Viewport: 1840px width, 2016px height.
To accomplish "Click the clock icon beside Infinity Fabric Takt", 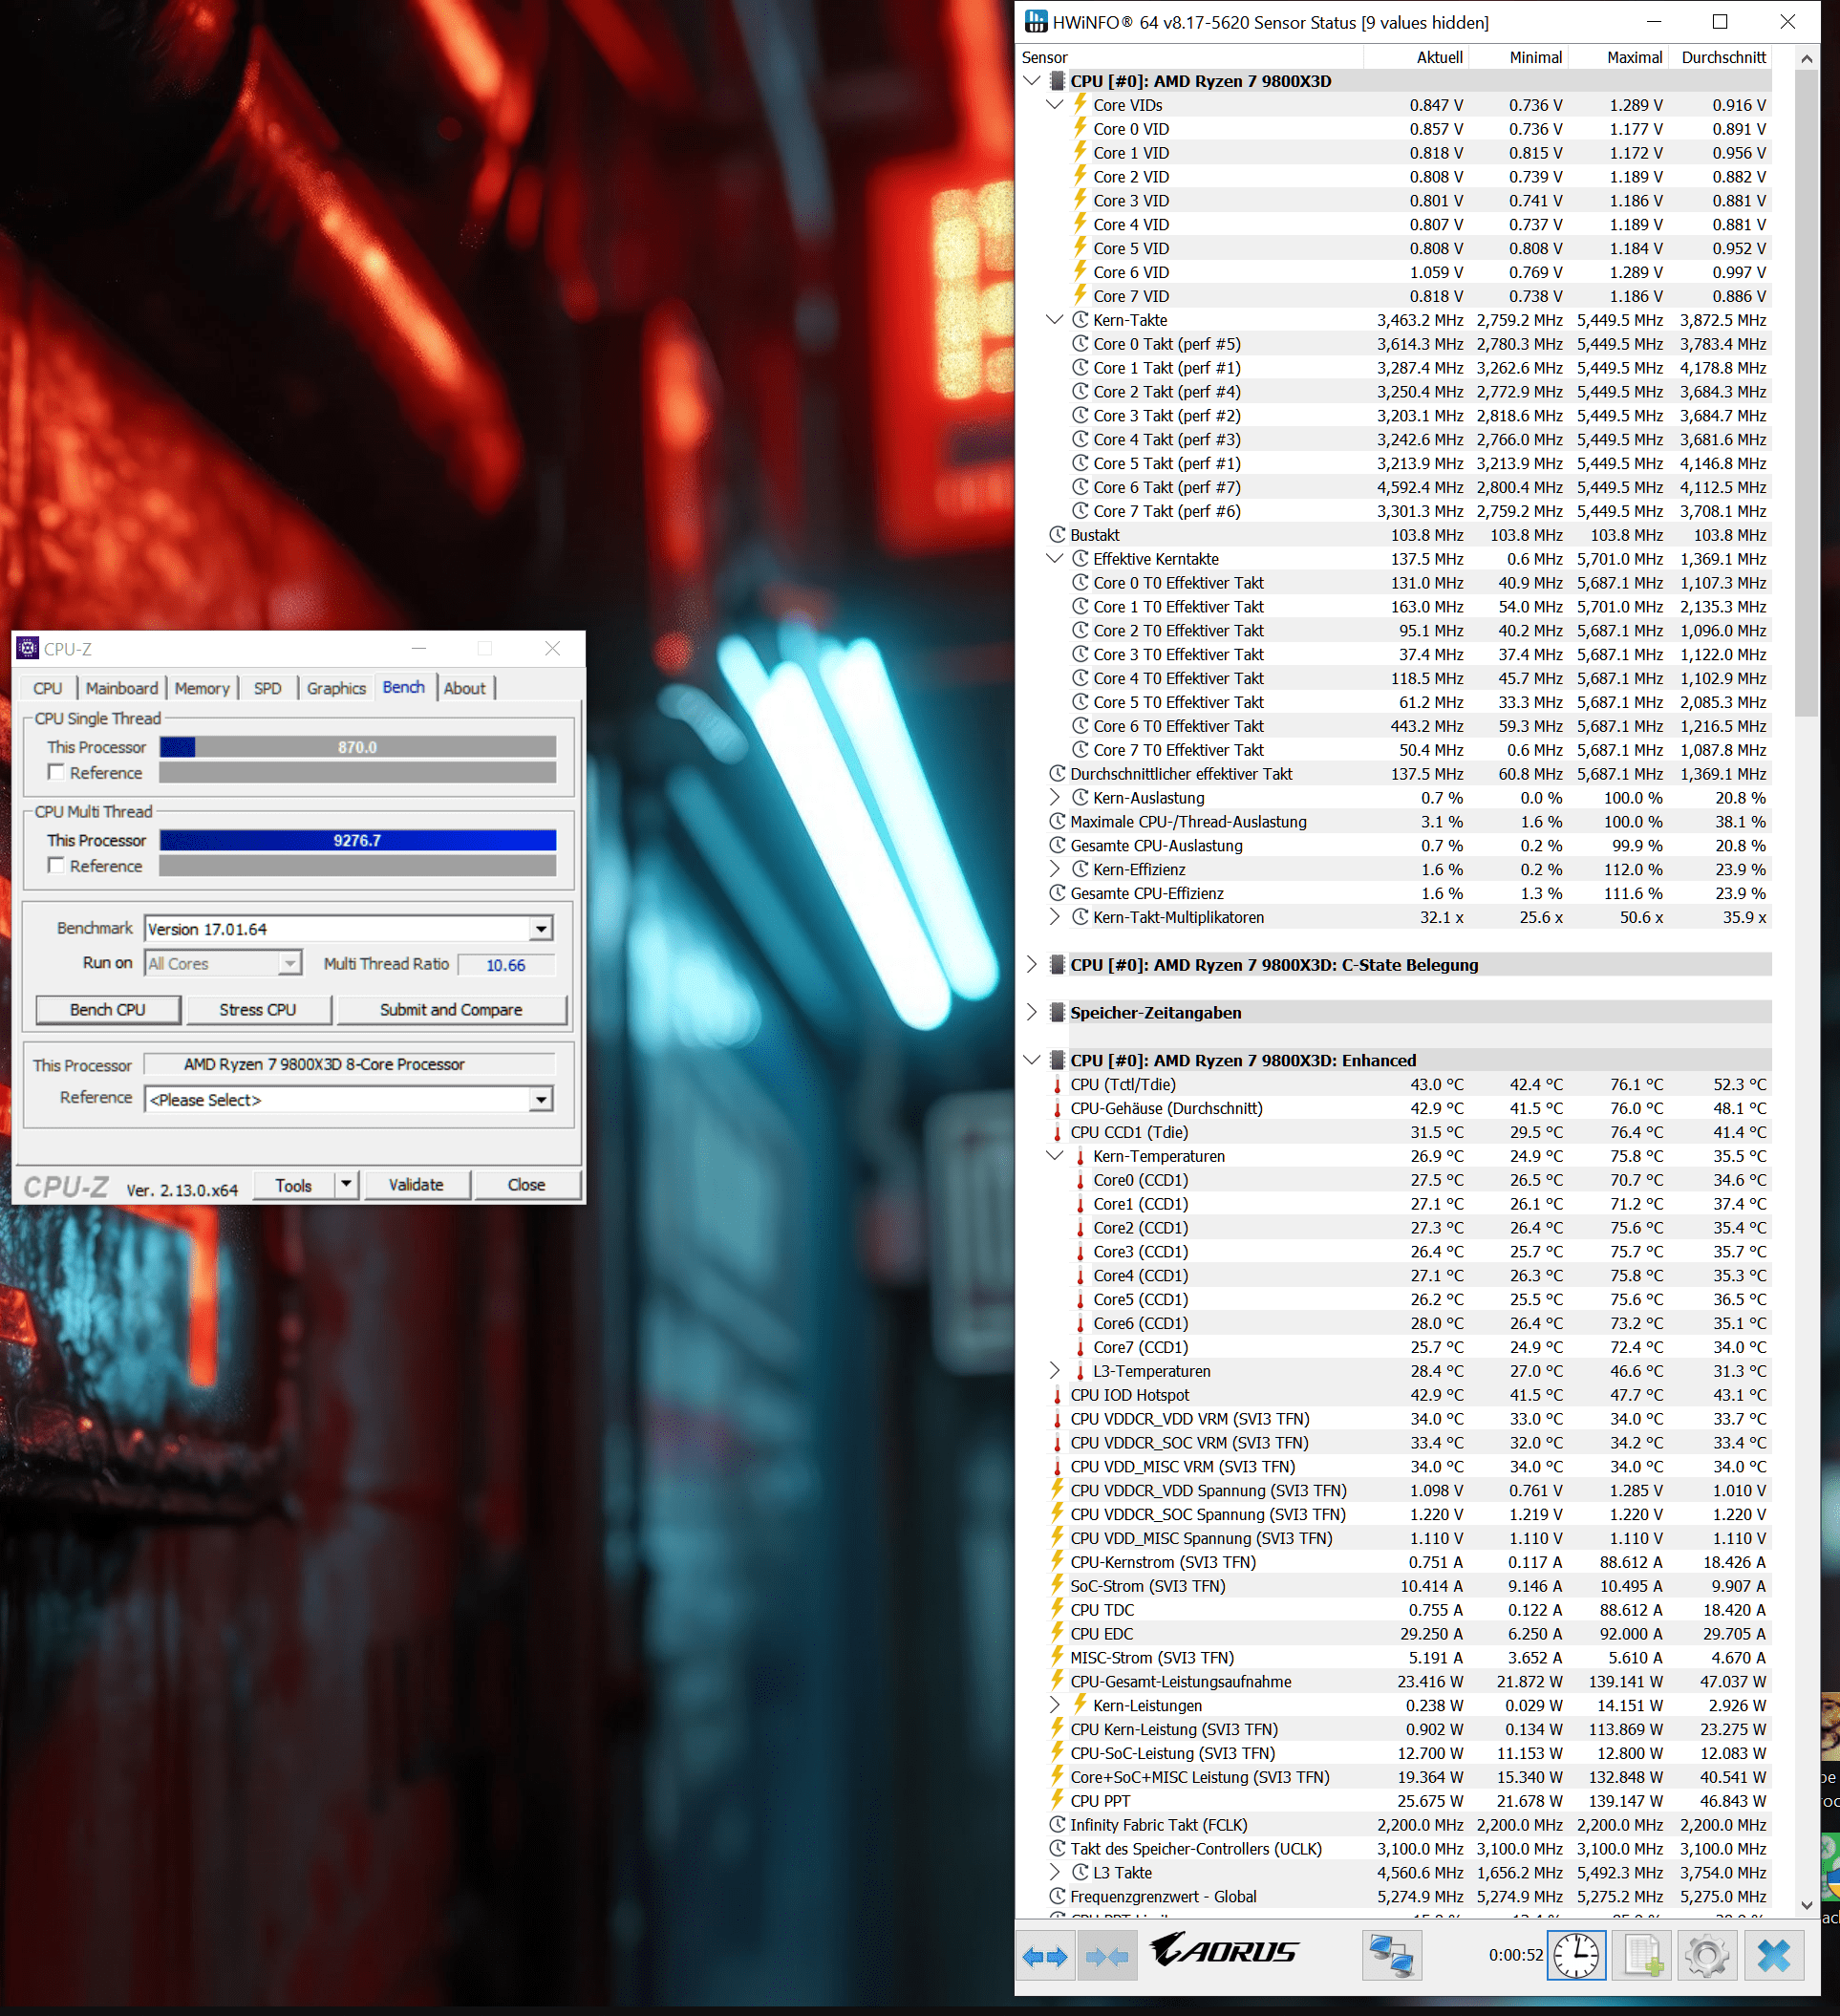I will [1057, 1825].
